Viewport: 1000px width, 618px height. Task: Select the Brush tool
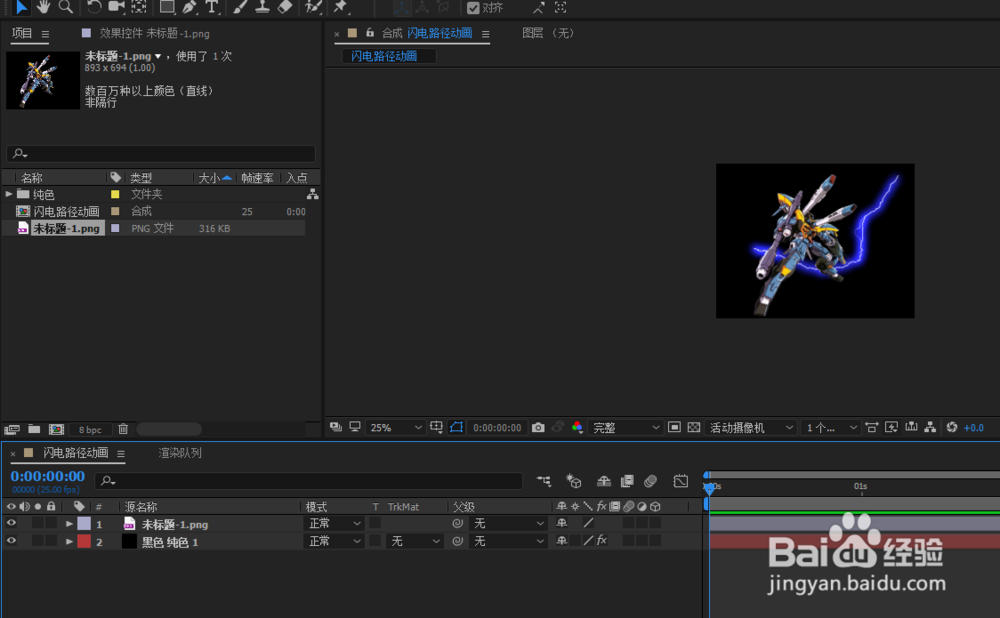(240, 7)
